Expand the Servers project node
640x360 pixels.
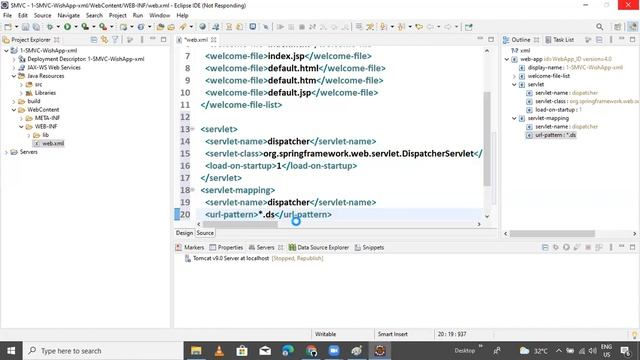tap(7, 152)
